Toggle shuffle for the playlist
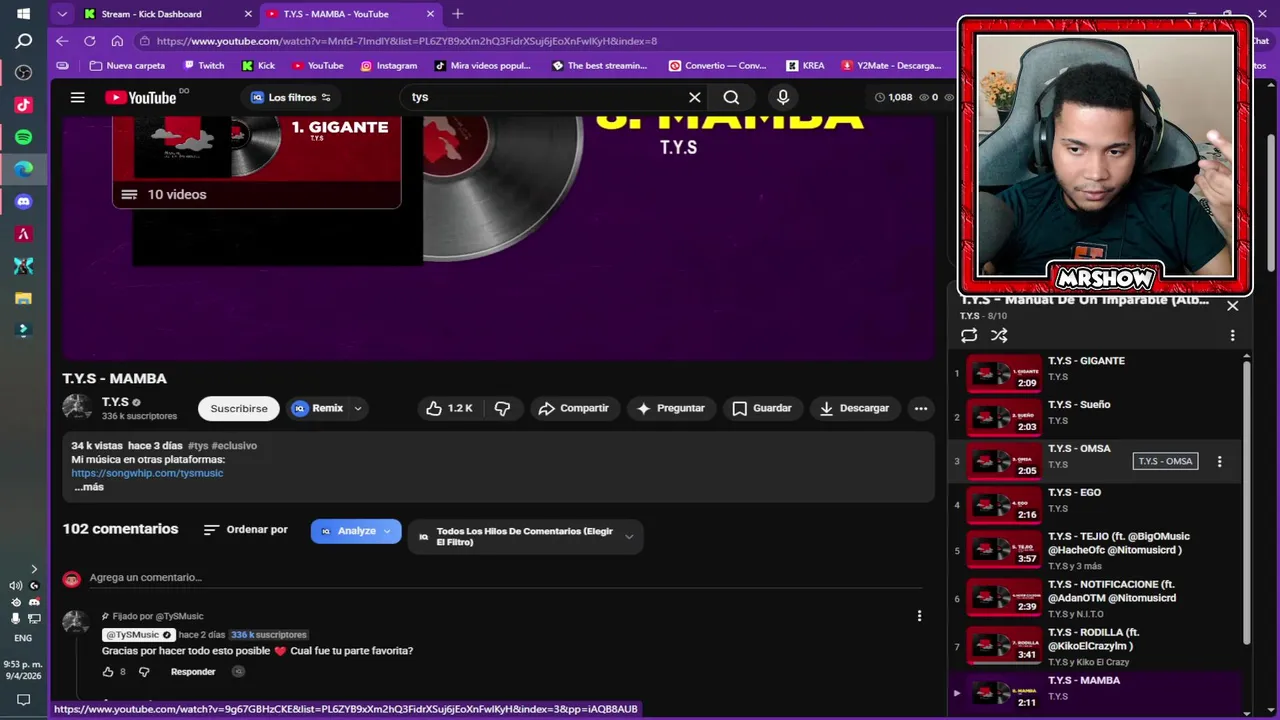Screen dimensions: 1280x720 999,336
